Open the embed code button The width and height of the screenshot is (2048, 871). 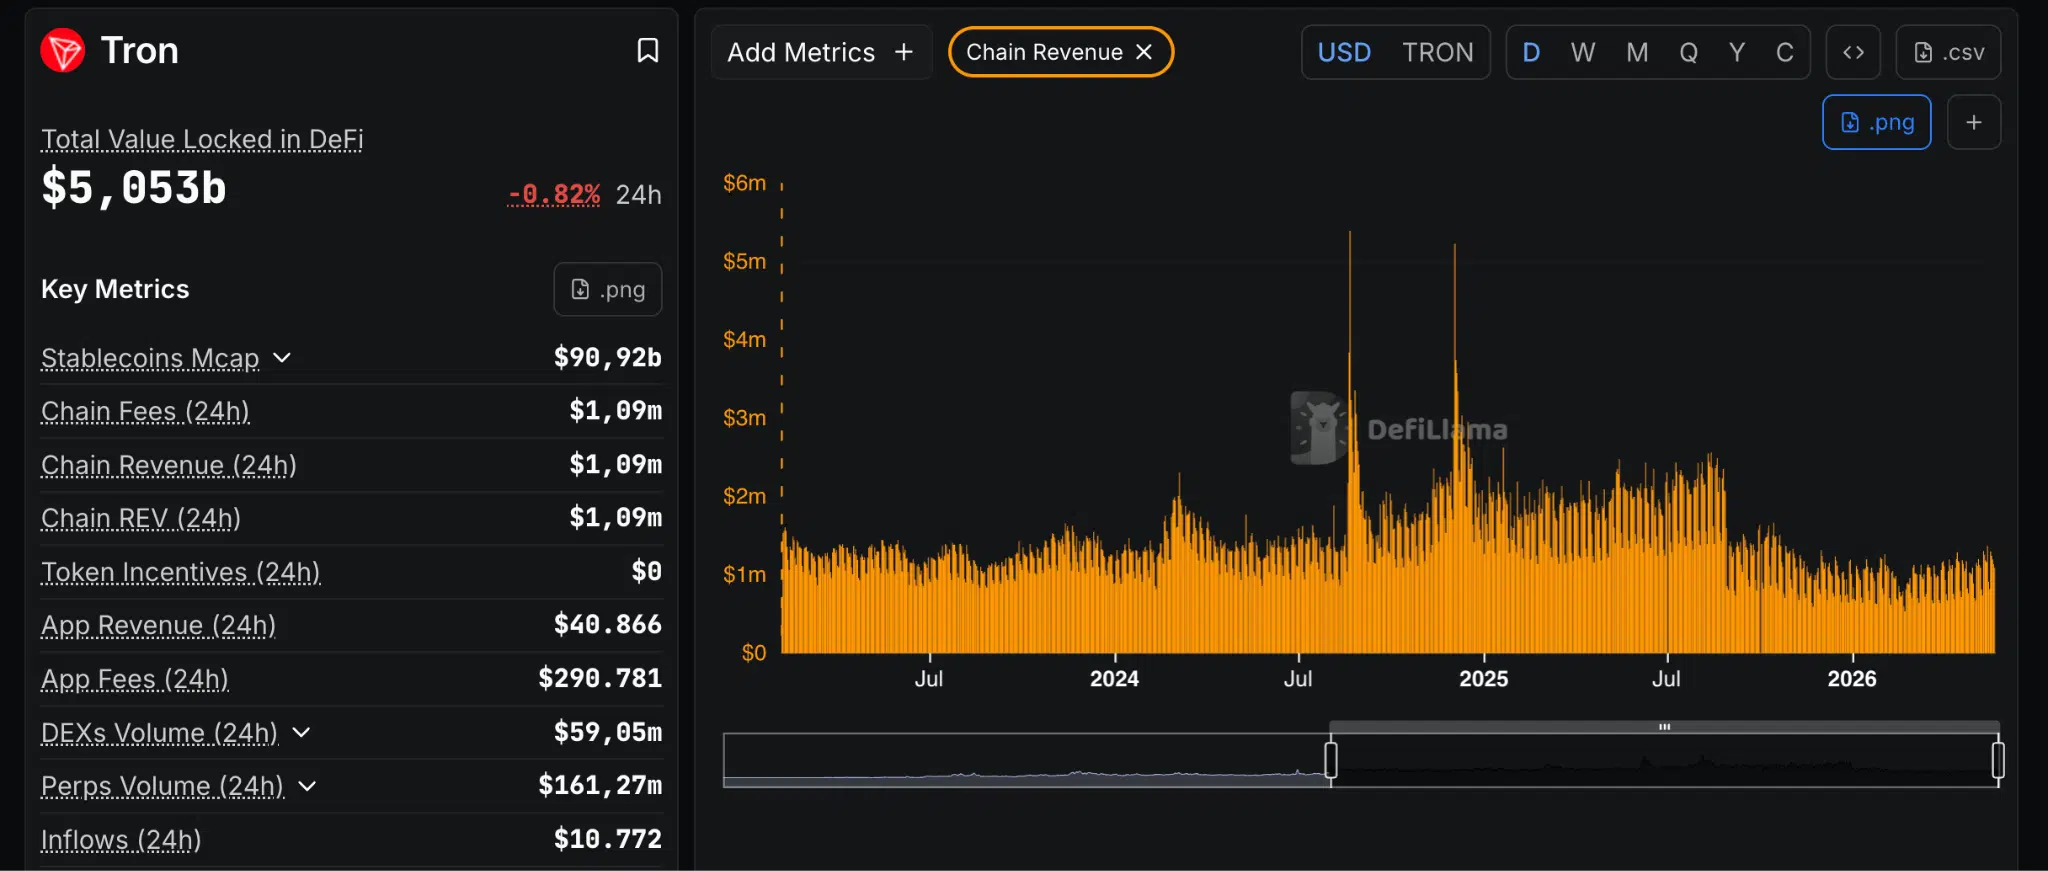(1853, 52)
